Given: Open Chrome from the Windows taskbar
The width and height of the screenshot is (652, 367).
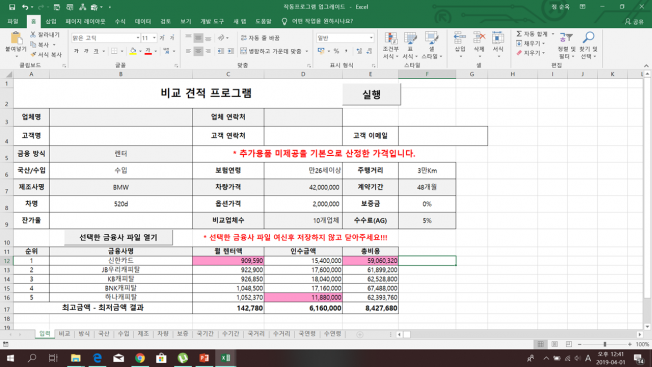Looking at the screenshot, I should (140, 358).
